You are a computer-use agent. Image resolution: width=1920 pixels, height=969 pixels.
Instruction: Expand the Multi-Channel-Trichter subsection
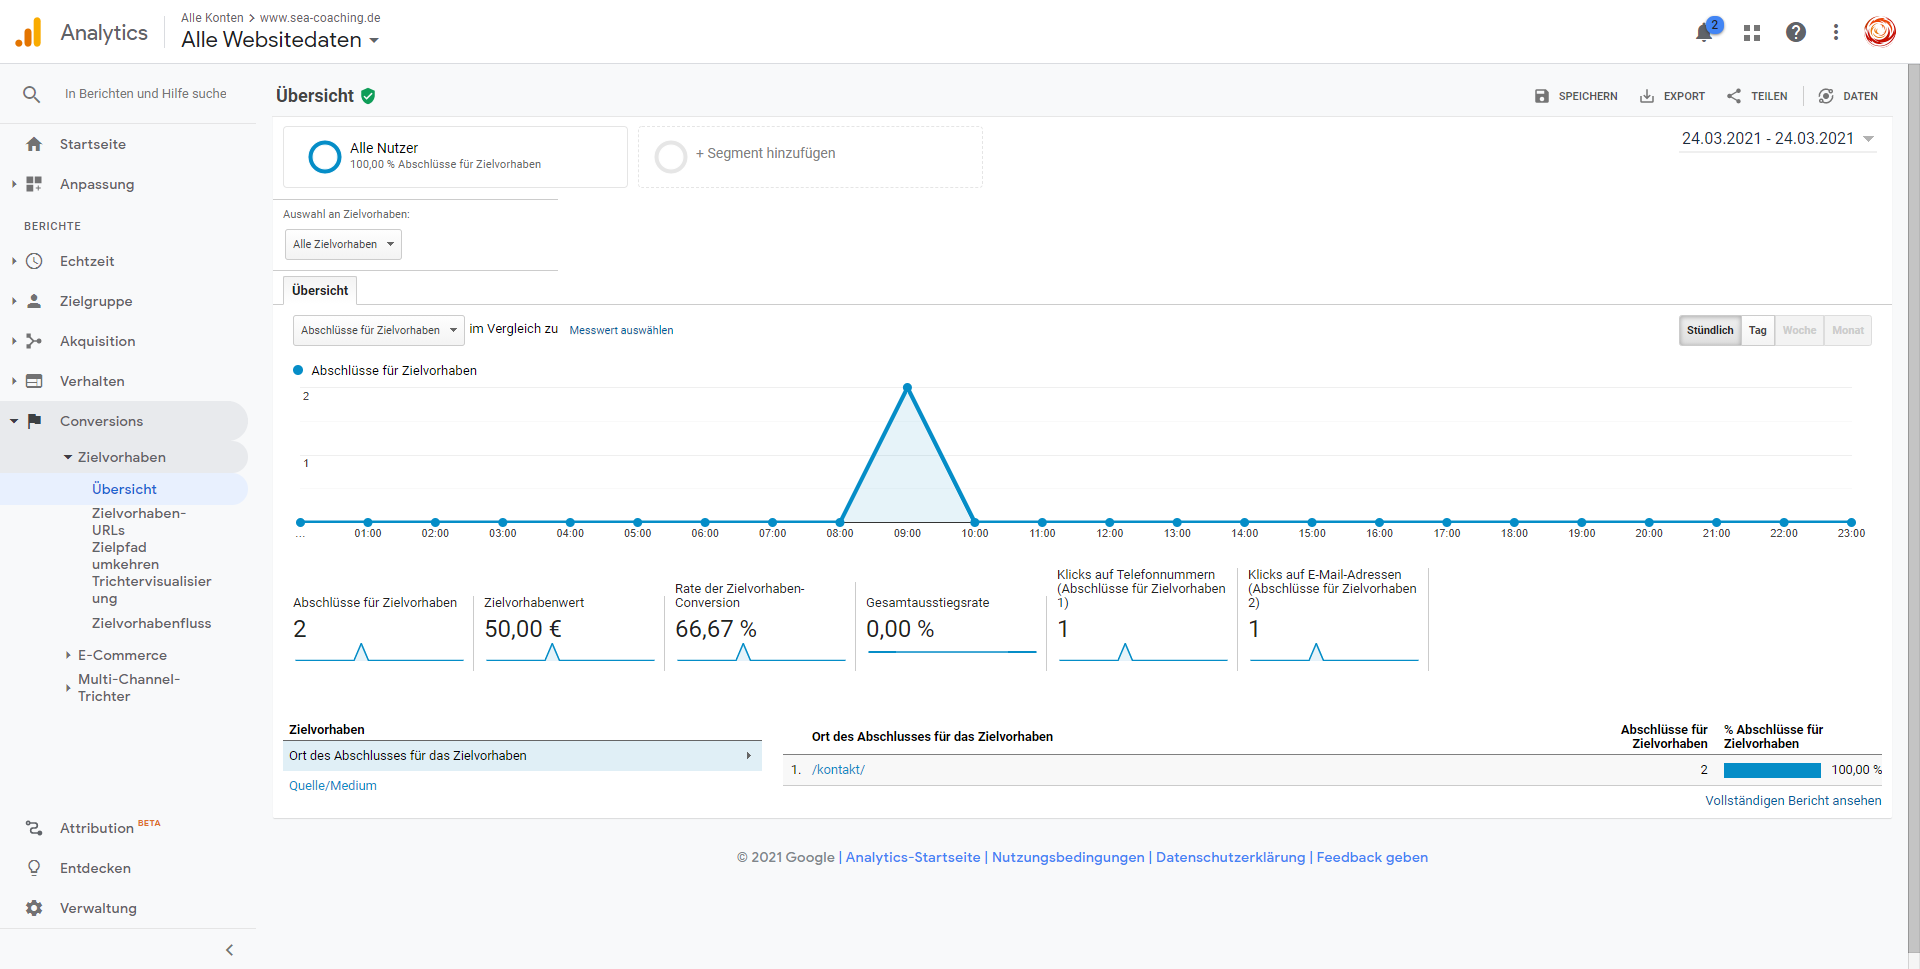[68, 687]
